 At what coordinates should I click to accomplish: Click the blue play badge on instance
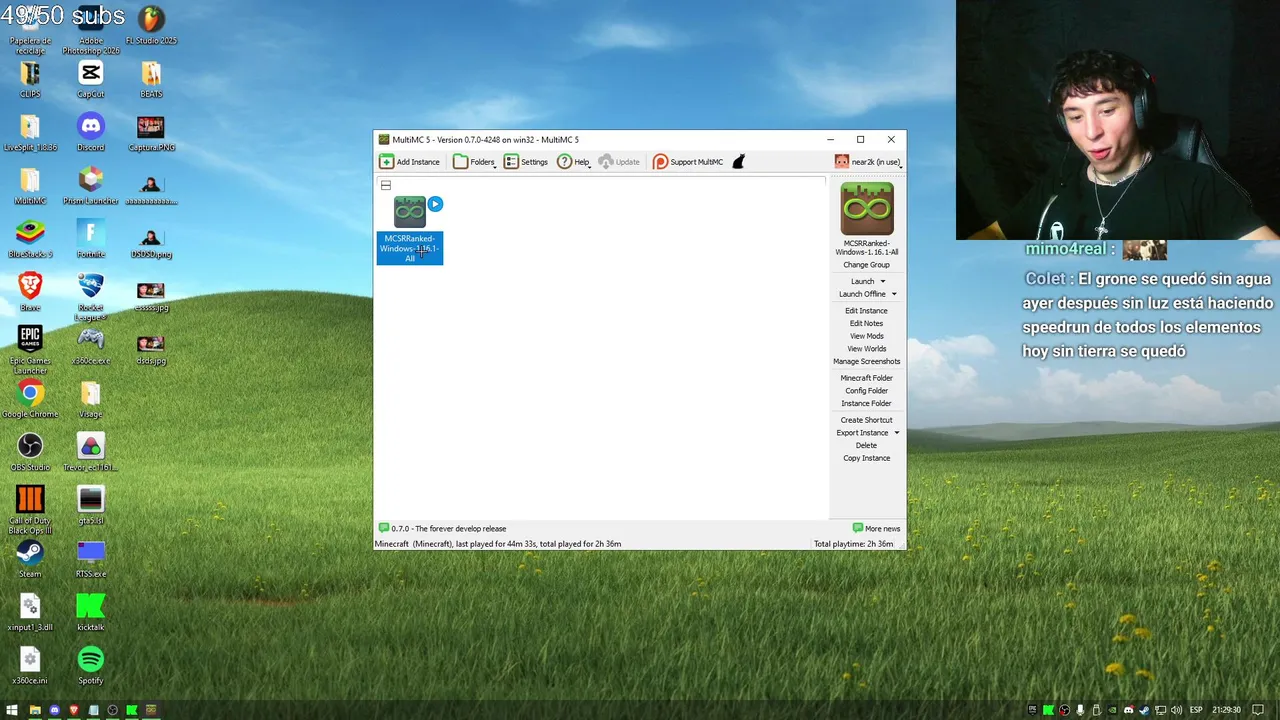point(435,204)
